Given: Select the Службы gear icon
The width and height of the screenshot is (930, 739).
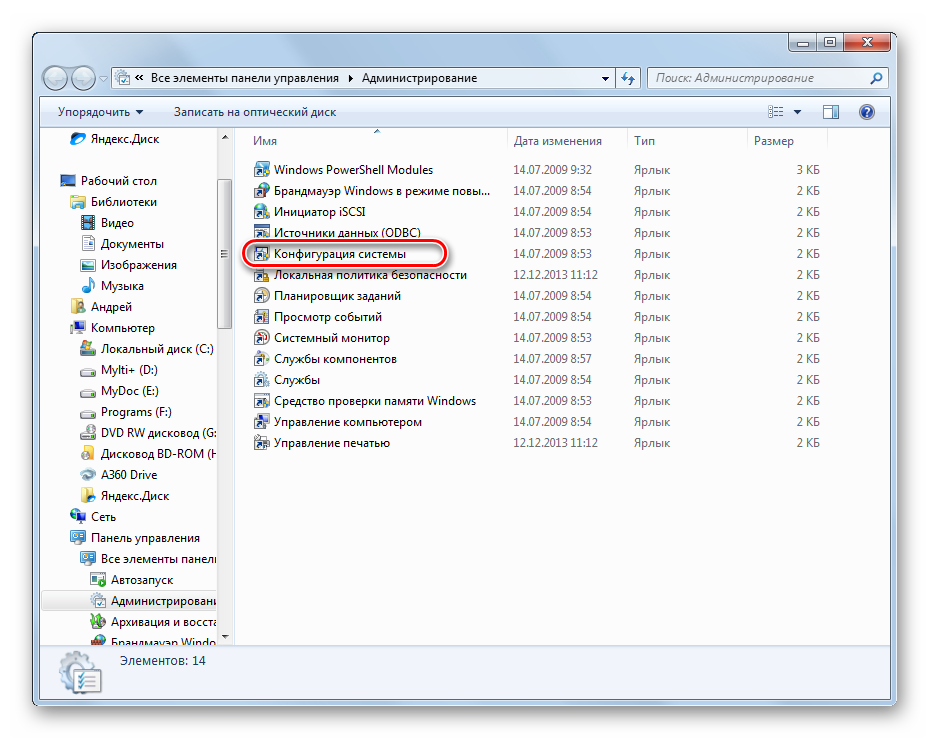Looking at the screenshot, I should point(262,380).
